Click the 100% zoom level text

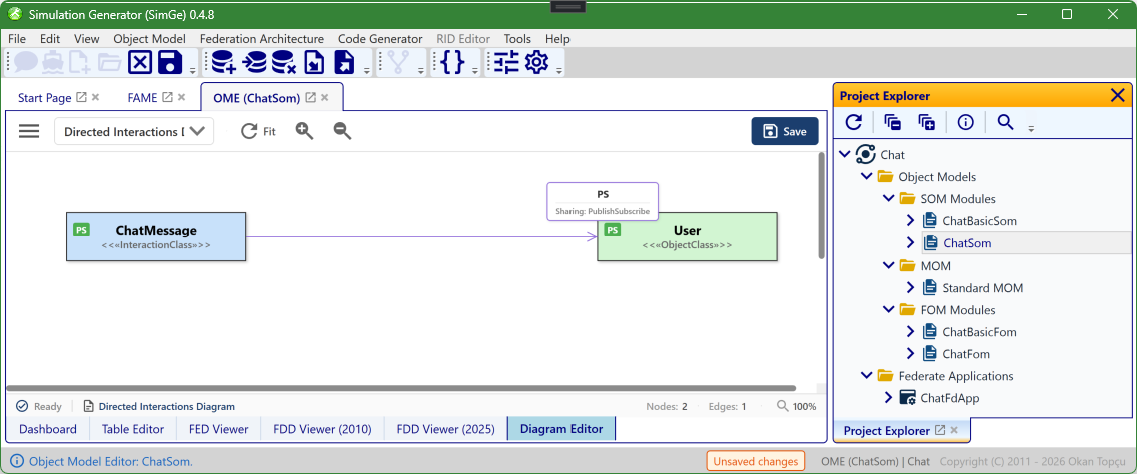point(804,407)
